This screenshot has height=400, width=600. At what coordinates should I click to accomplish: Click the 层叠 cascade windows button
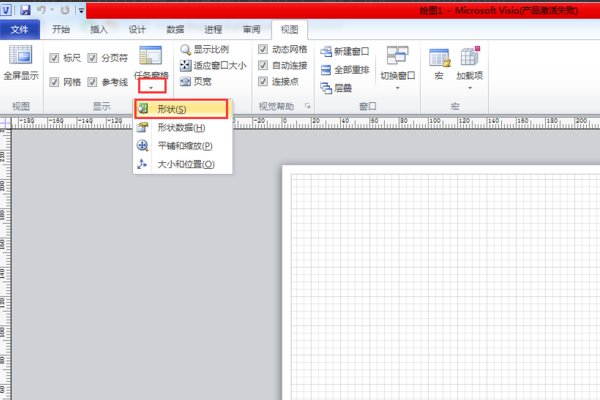click(336, 88)
